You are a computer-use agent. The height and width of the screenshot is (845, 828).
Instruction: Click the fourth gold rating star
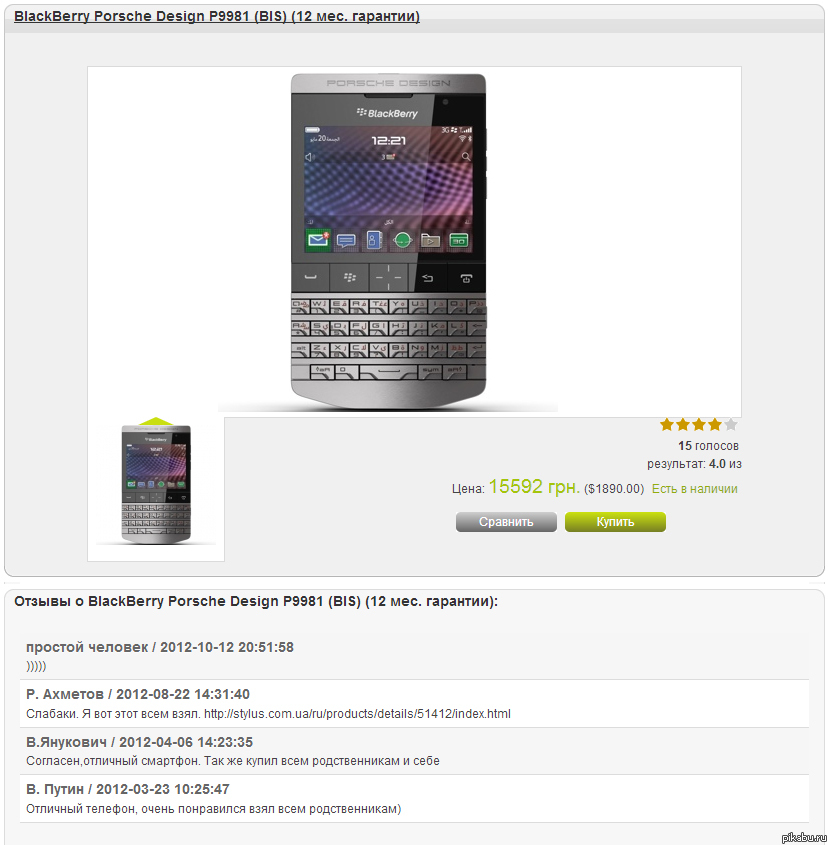(715, 425)
